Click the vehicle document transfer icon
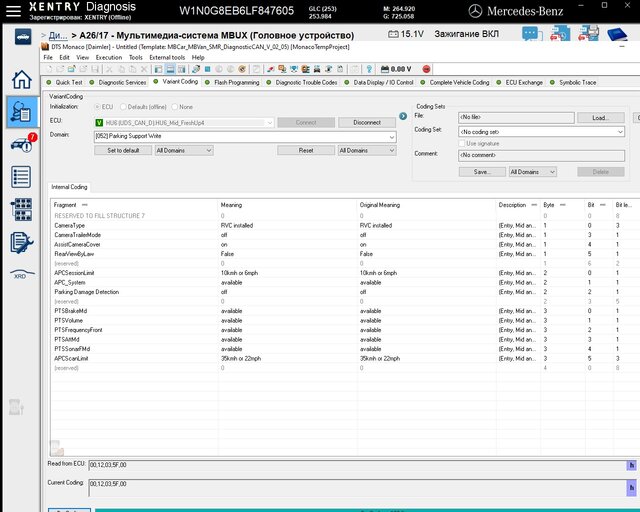 [560, 33]
